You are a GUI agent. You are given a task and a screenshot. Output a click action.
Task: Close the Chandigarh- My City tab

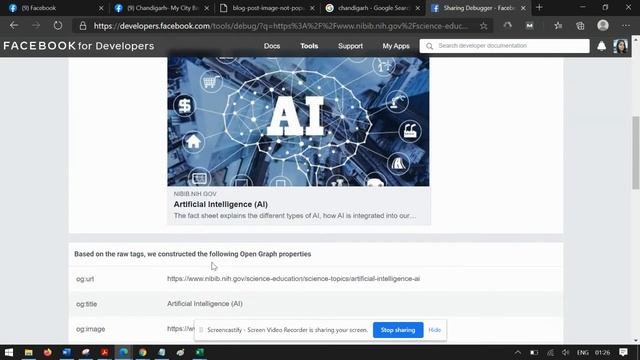click(x=207, y=8)
